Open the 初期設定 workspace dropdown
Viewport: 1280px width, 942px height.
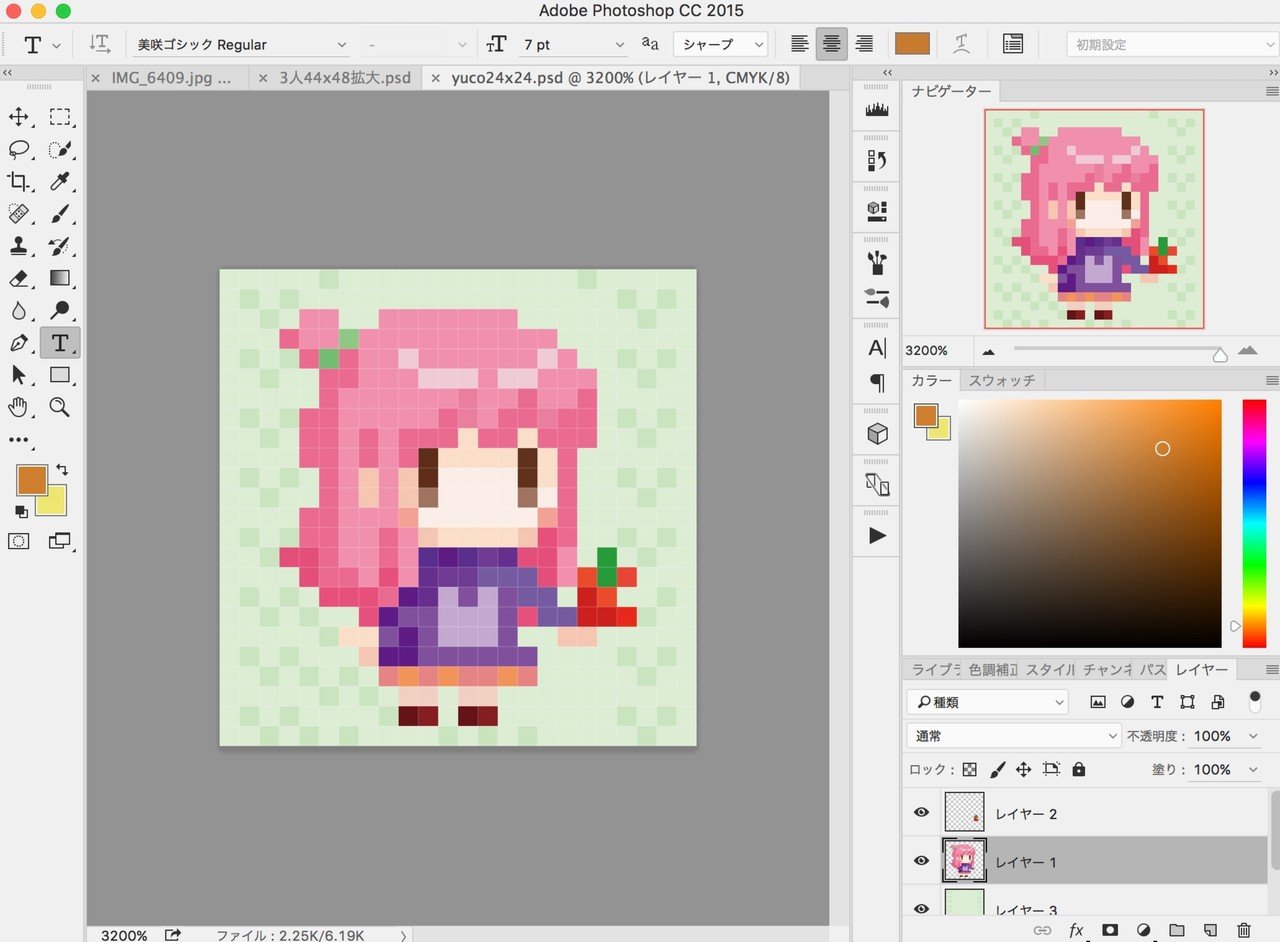pos(1172,44)
